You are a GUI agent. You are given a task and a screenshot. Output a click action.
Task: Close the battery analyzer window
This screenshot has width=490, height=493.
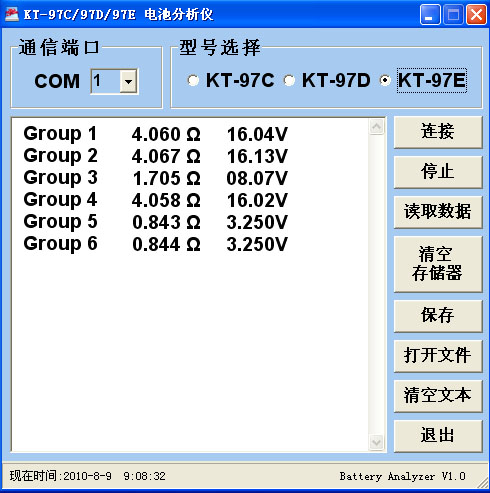[x=476, y=15]
